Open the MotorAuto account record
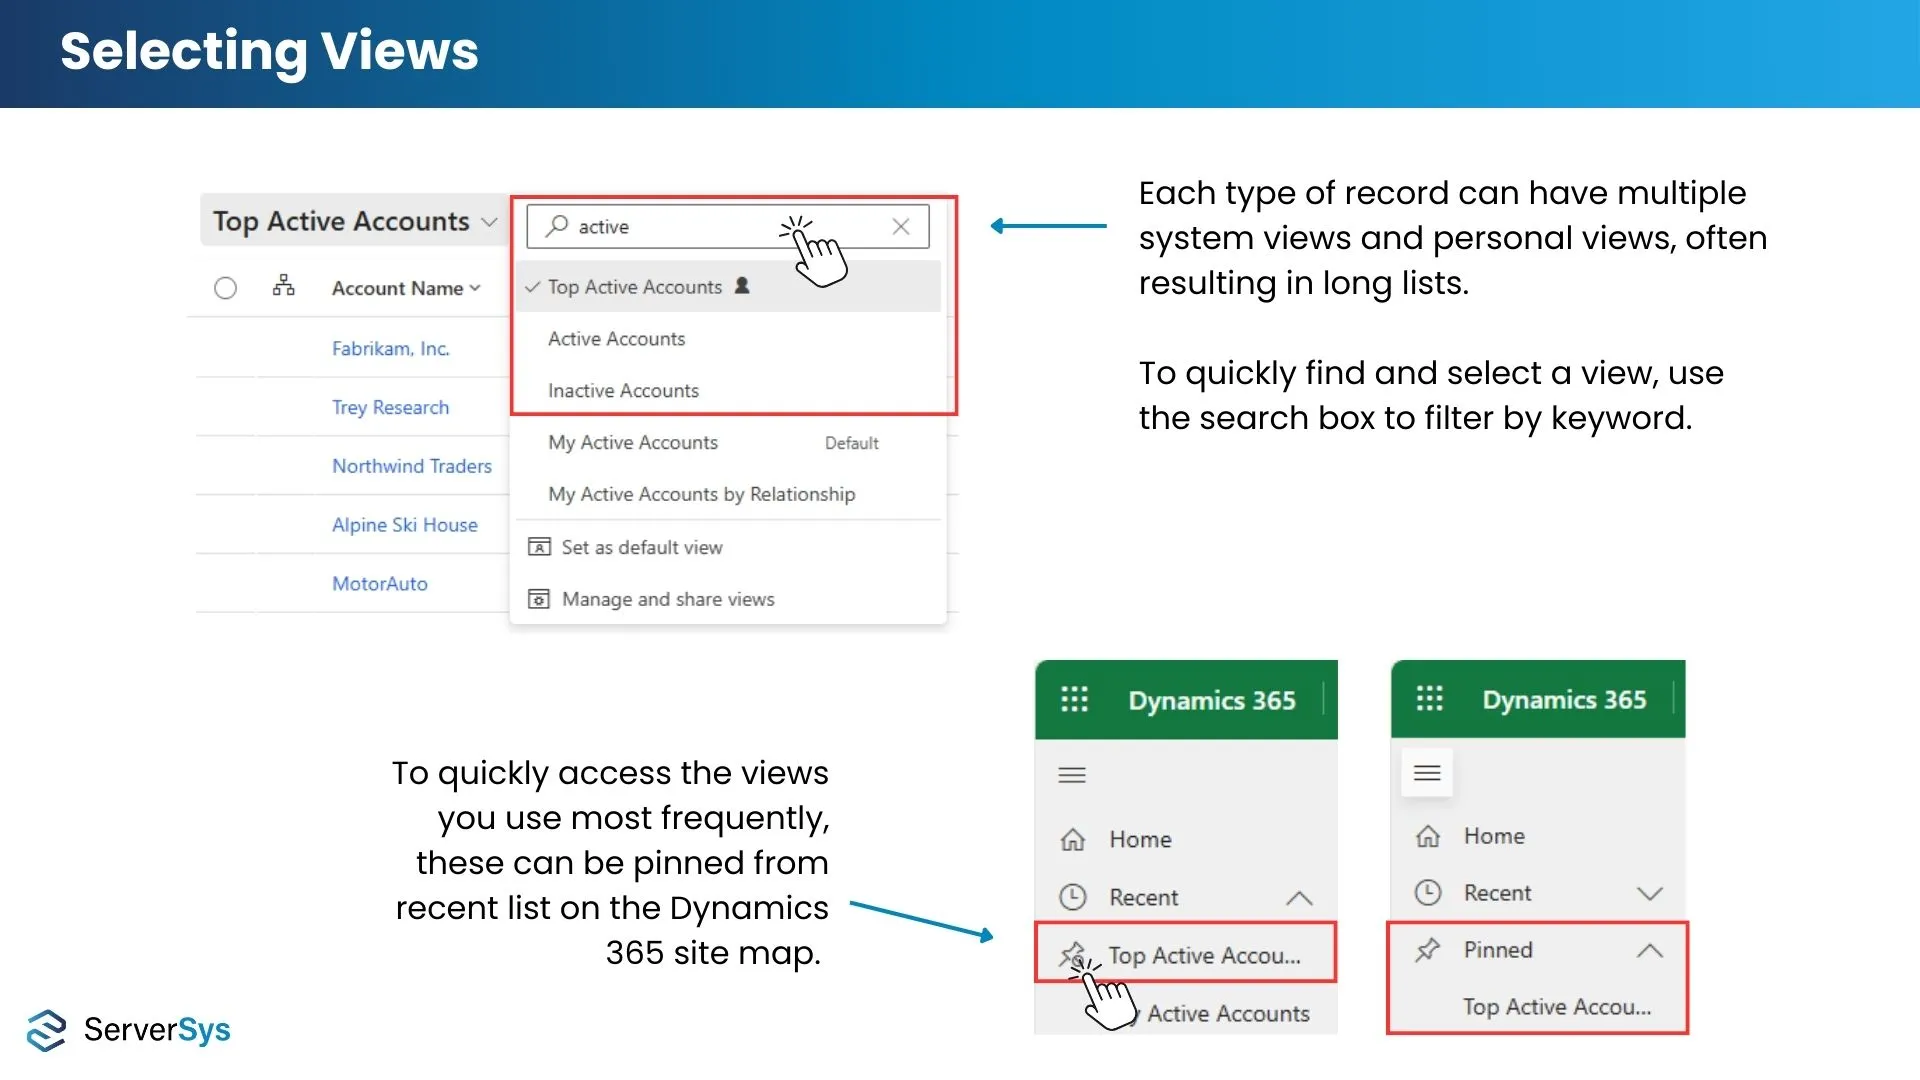The width and height of the screenshot is (1920, 1080). coord(380,584)
